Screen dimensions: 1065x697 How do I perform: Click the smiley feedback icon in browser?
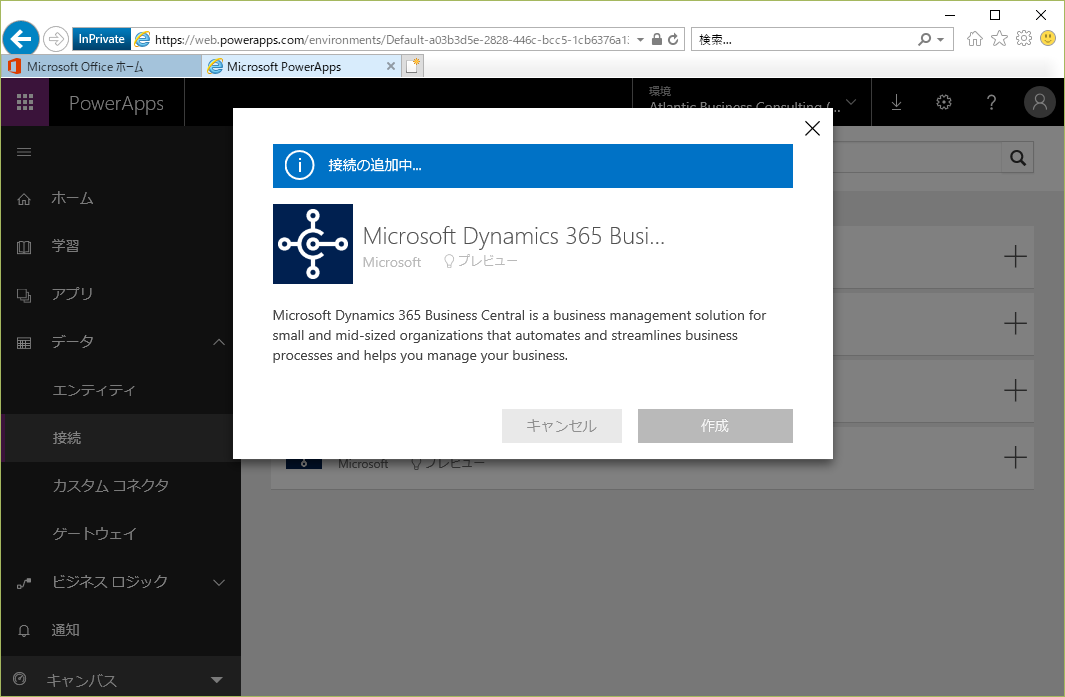1048,39
